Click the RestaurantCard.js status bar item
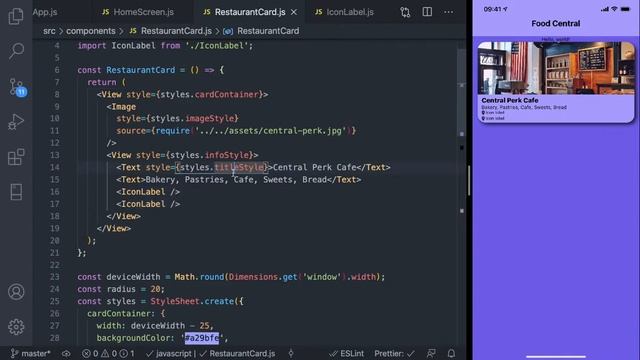The height and width of the screenshot is (360, 640). [x=238, y=353]
